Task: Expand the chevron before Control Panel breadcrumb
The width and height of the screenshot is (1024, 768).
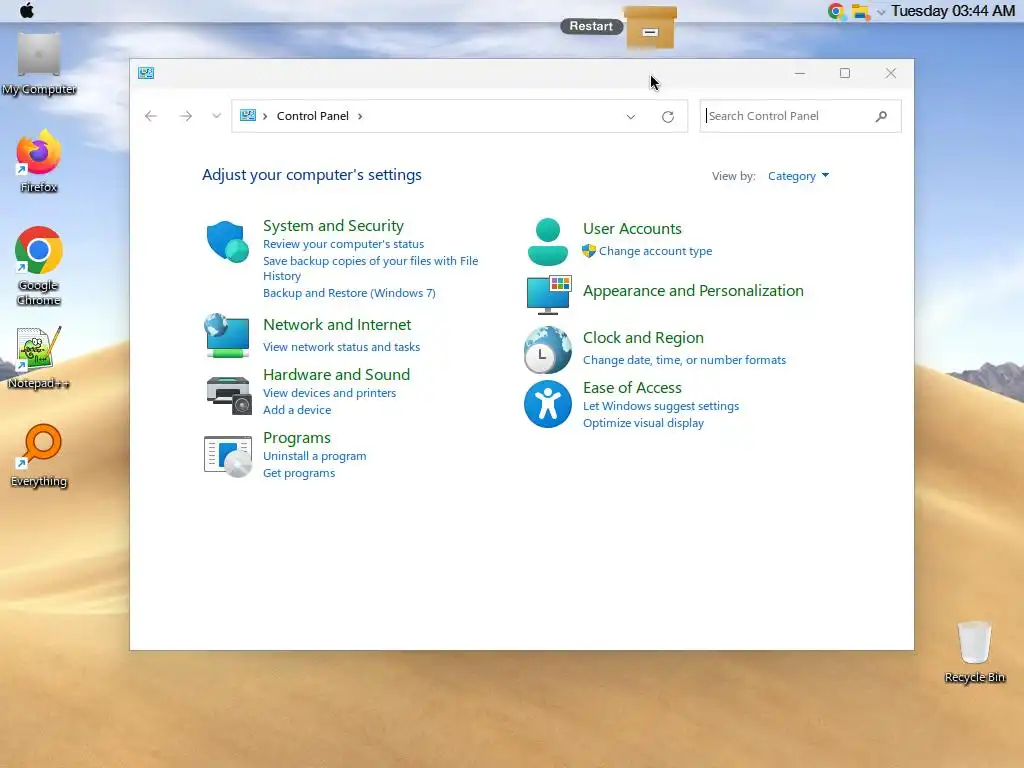Action: click(265, 116)
